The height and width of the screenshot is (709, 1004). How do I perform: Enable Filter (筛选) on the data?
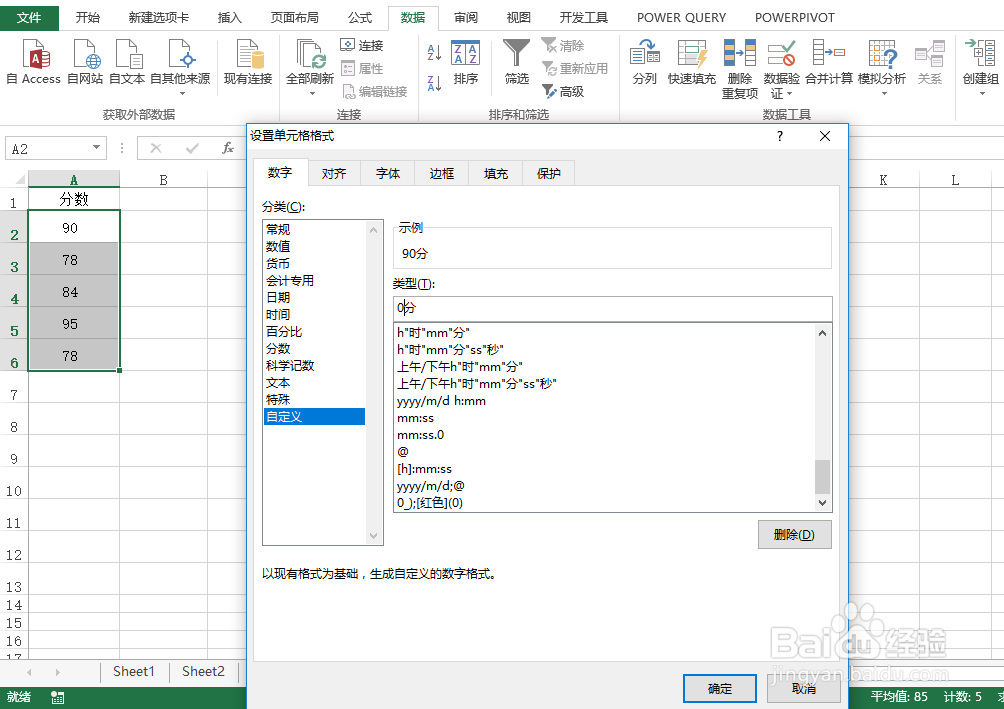(x=515, y=60)
